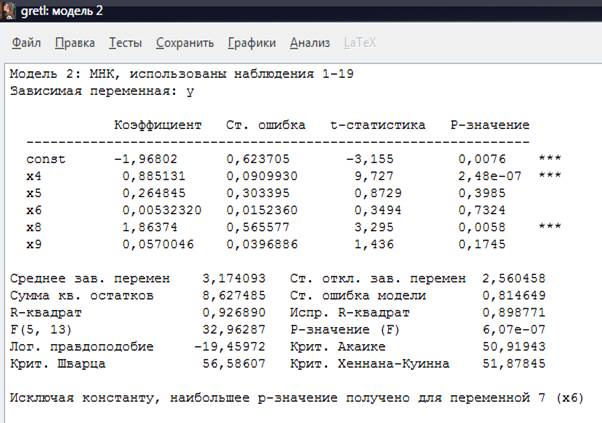
Task: Click the x6 t-statistic 0,3494
Action: (x=378, y=210)
